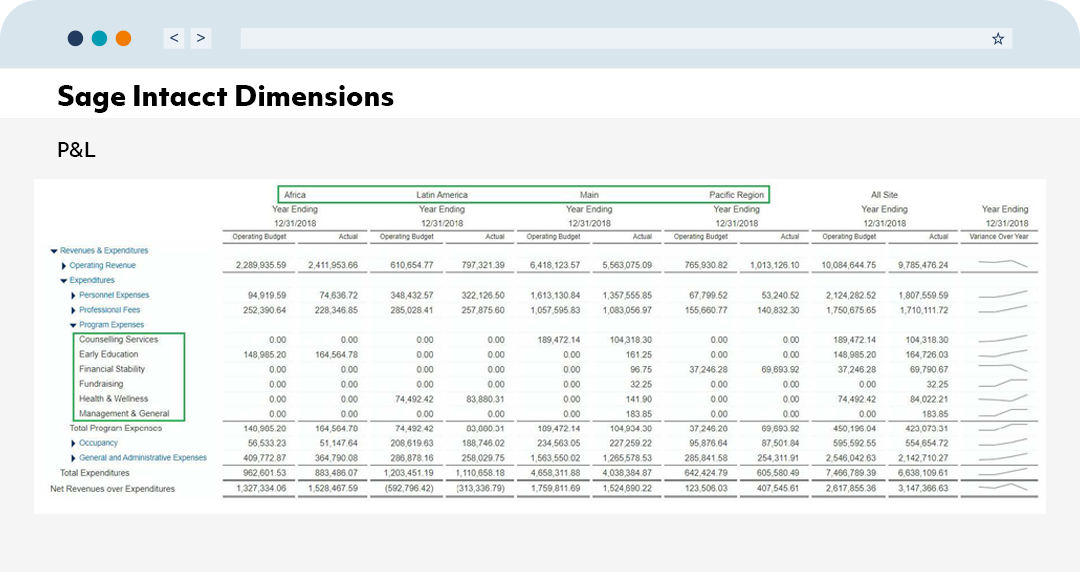Click the Operating Revenue variance sparkline
1080x572 pixels.
(1002, 265)
